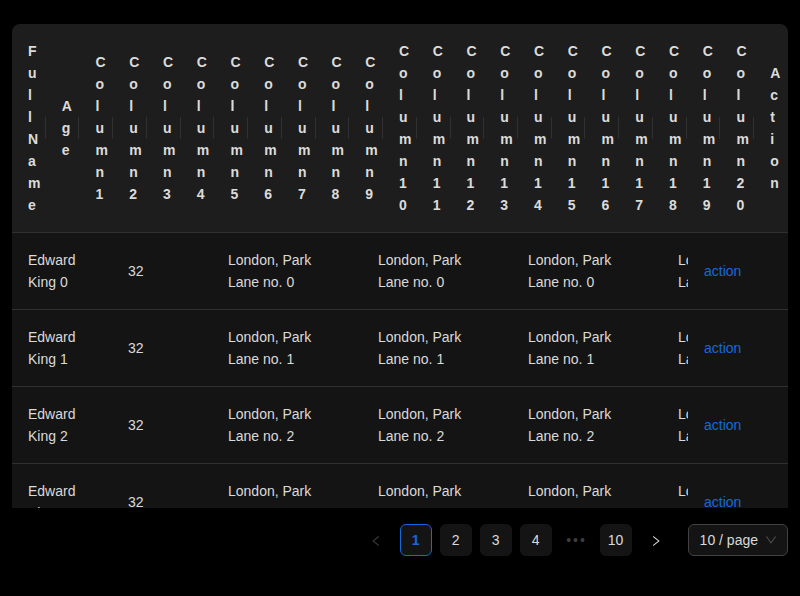Expand pagination options via dropdown arrow
The image size is (800, 596).
coord(773,540)
